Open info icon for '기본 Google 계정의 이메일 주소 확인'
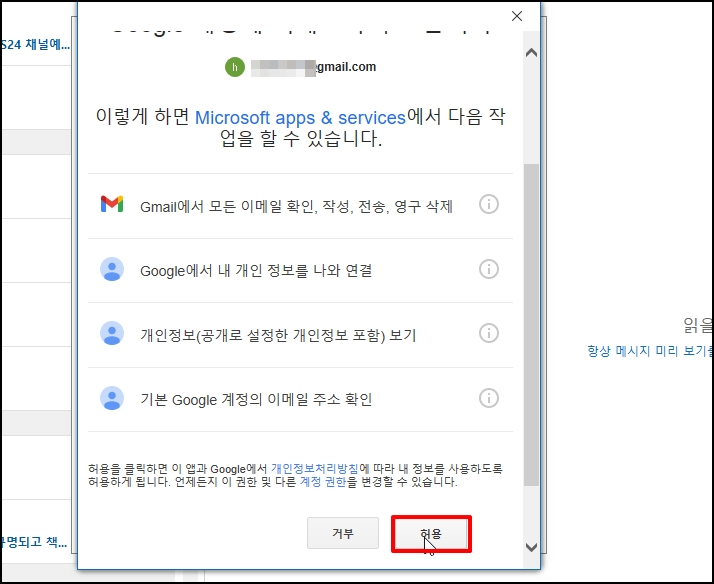 click(x=489, y=398)
